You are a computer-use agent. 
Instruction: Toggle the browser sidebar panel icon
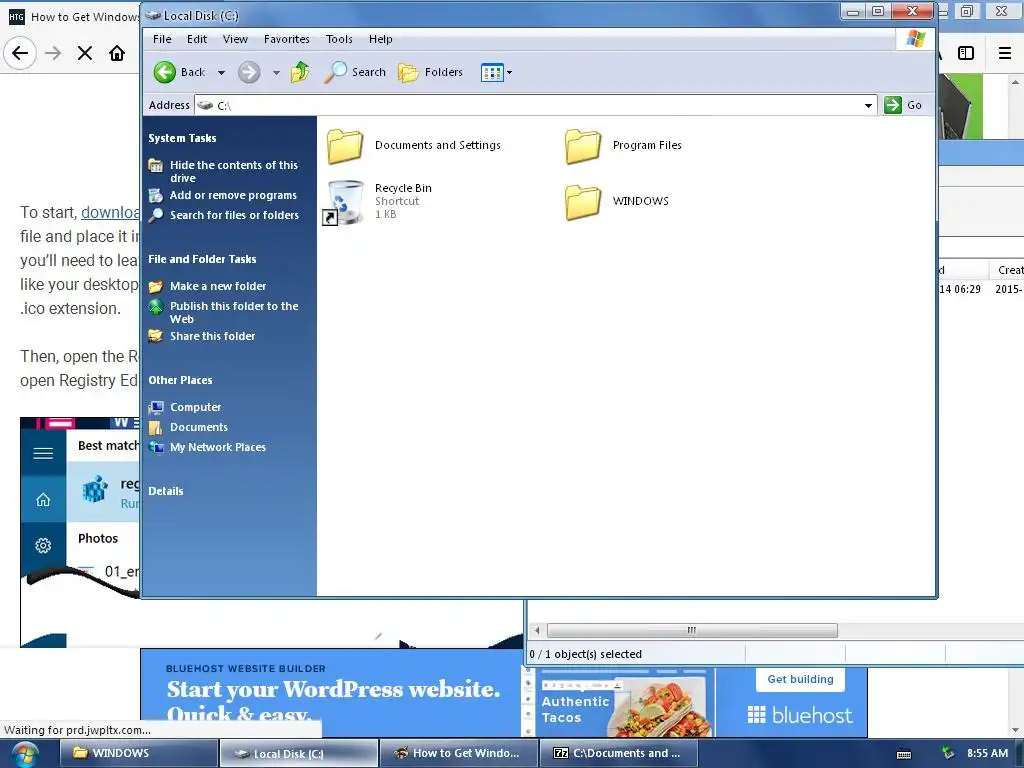tap(966, 53)
